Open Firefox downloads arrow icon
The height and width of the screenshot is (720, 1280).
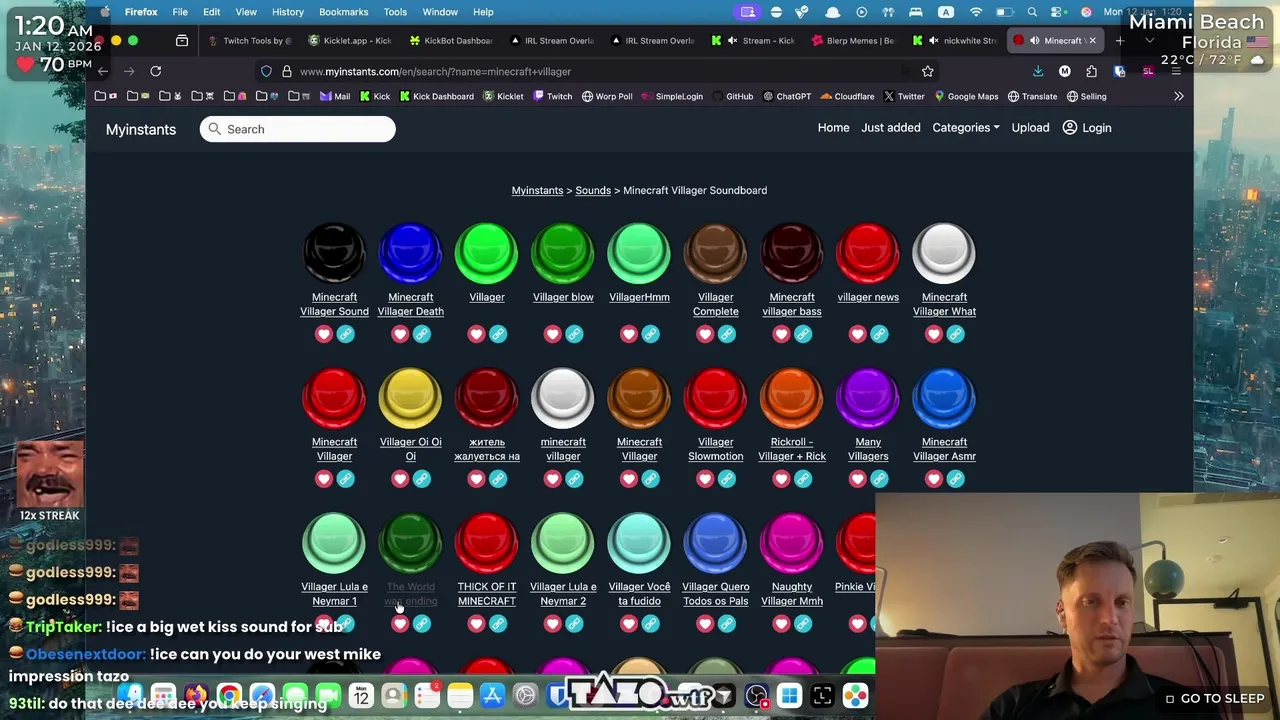click(1037, 71)
